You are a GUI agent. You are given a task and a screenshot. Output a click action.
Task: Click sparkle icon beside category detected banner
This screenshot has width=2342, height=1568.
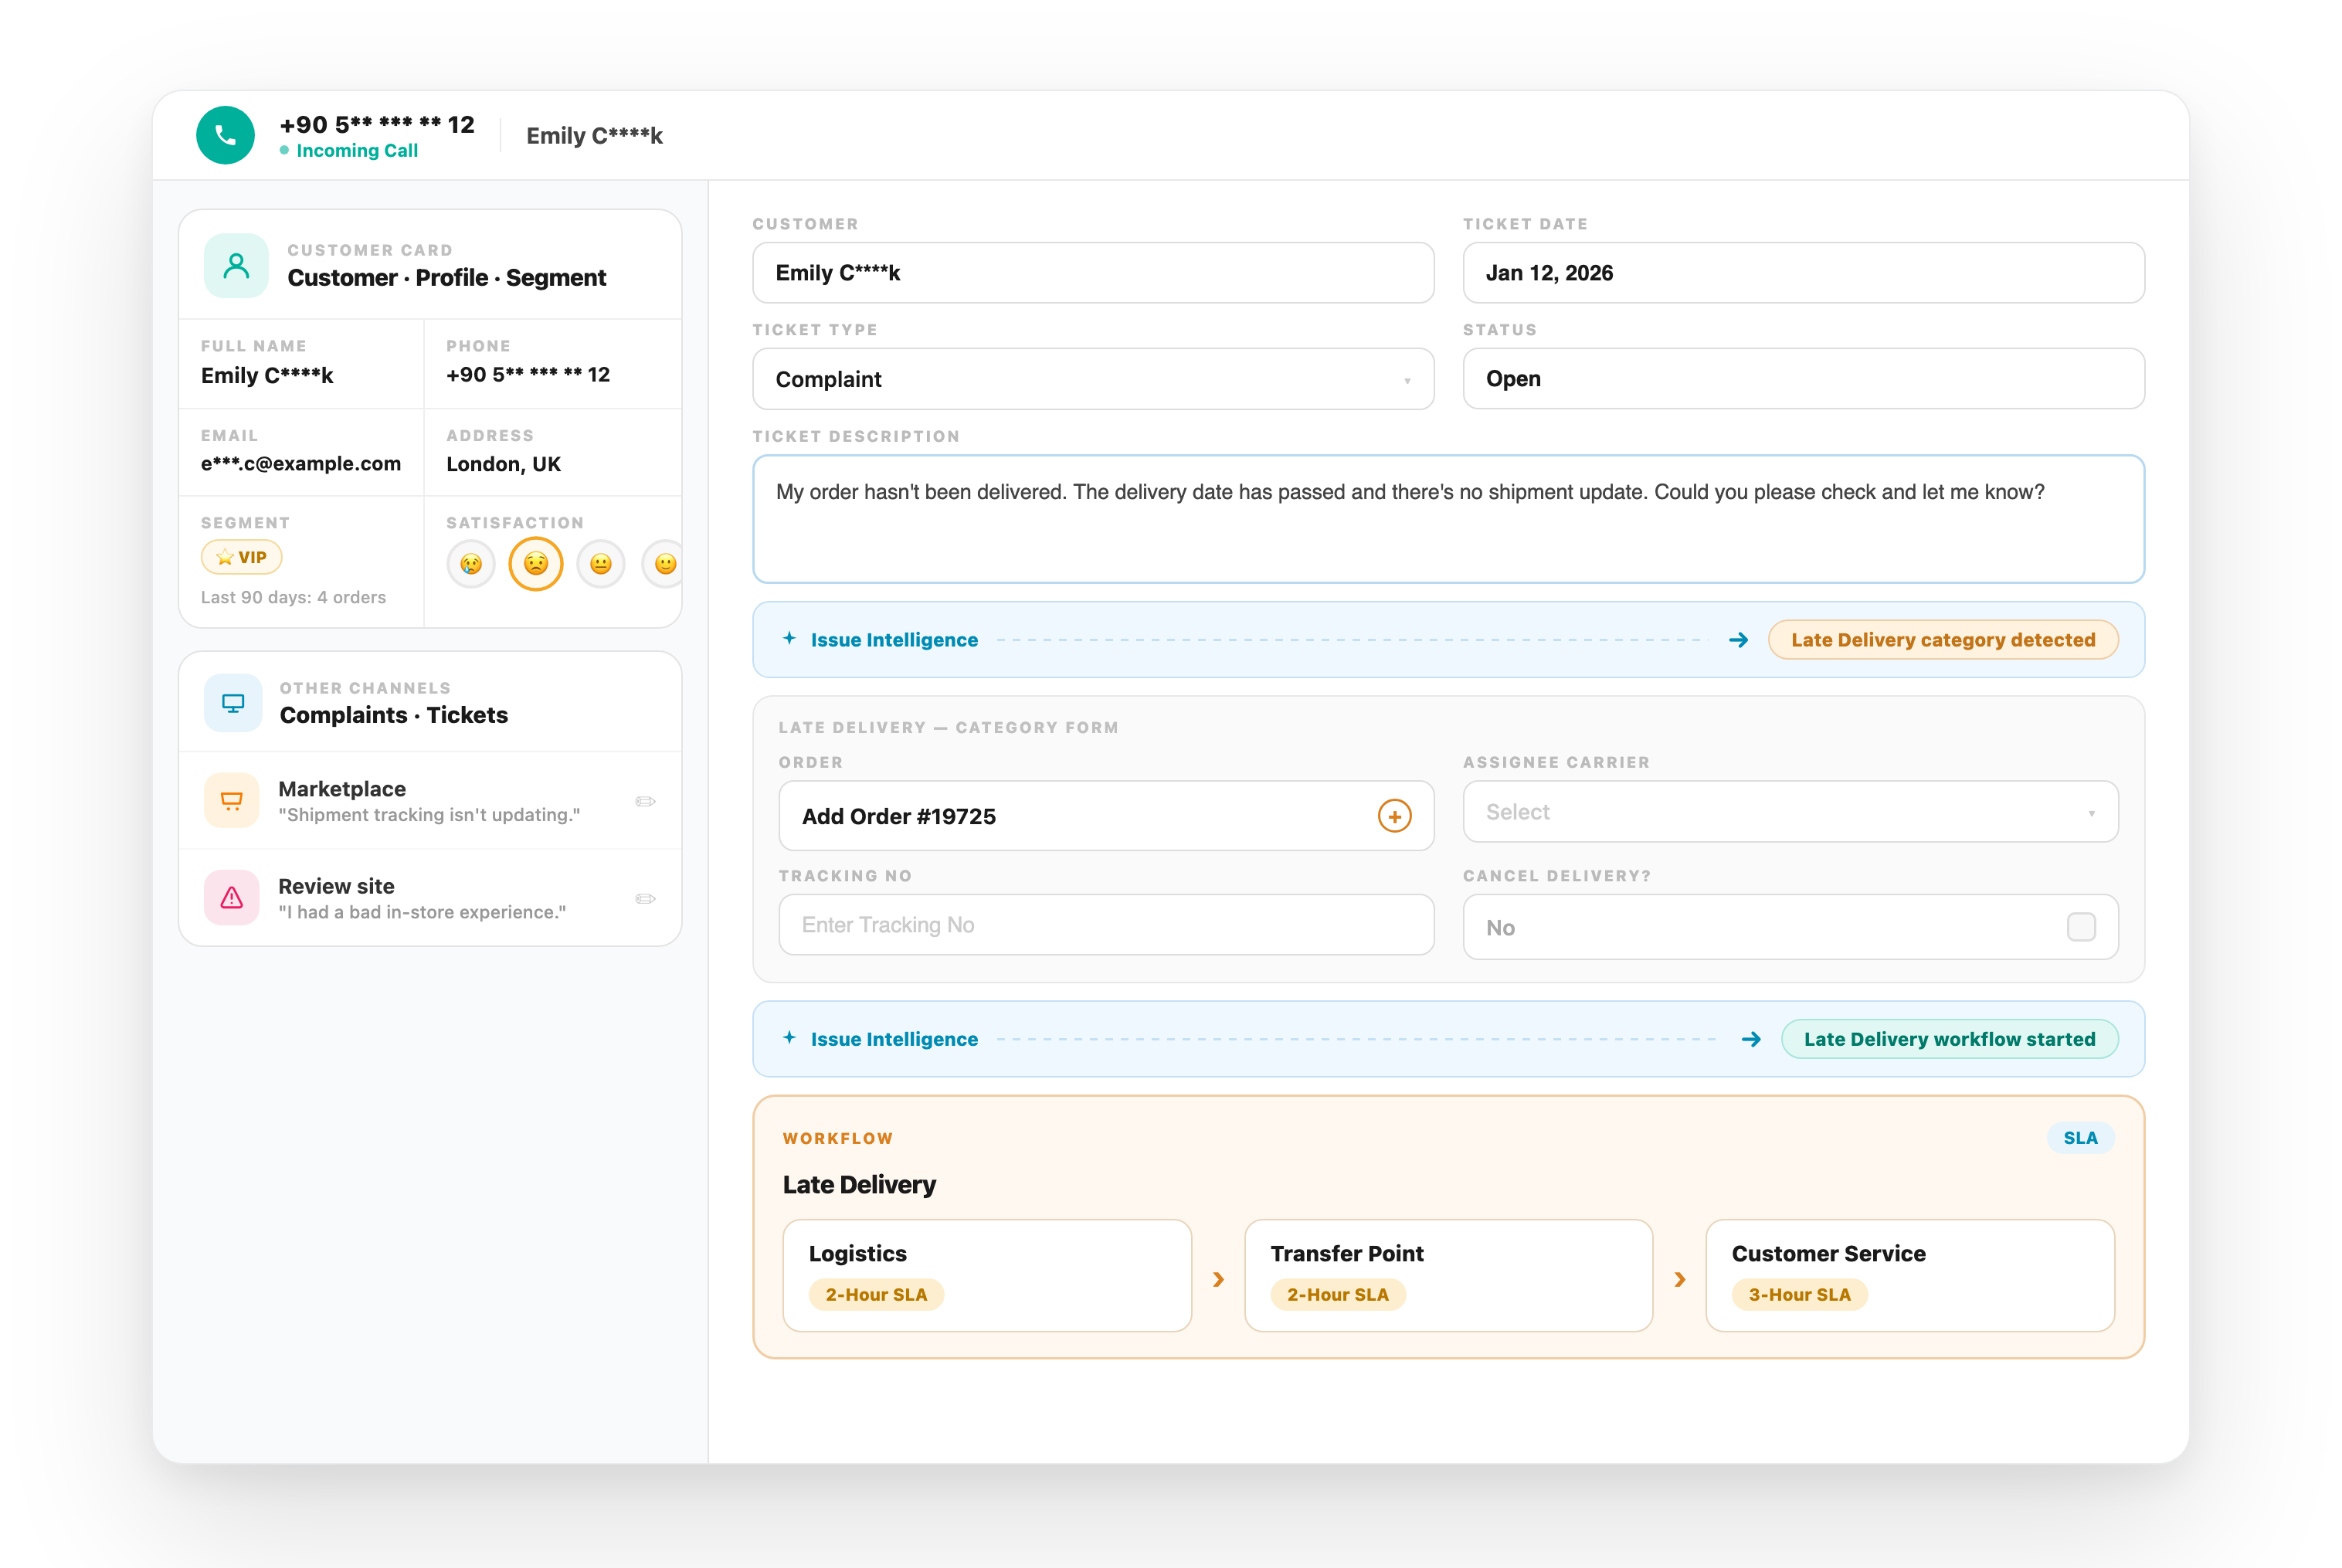click(x=789, y=638)
